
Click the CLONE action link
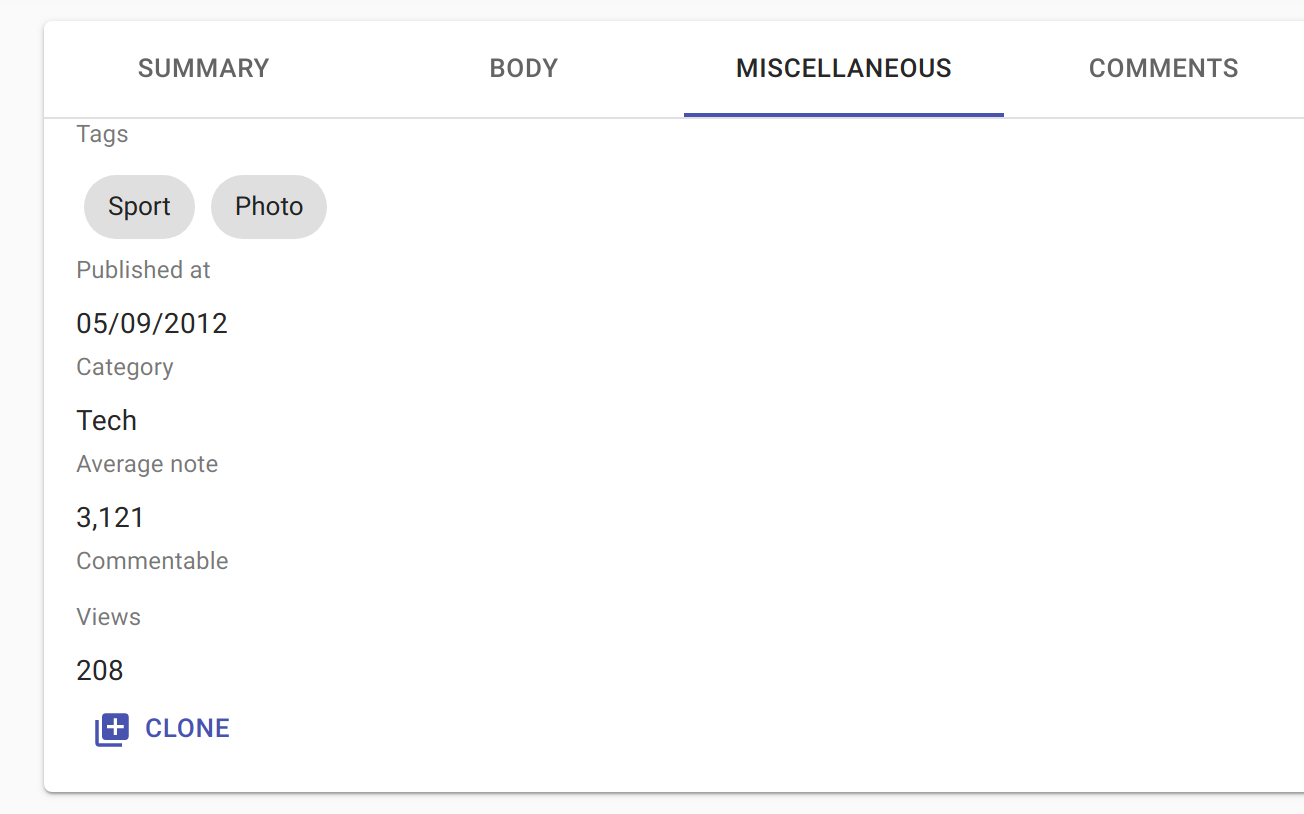pos(188,728)
